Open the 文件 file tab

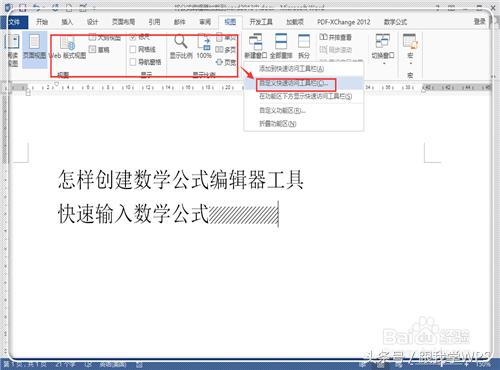point(14,22)
